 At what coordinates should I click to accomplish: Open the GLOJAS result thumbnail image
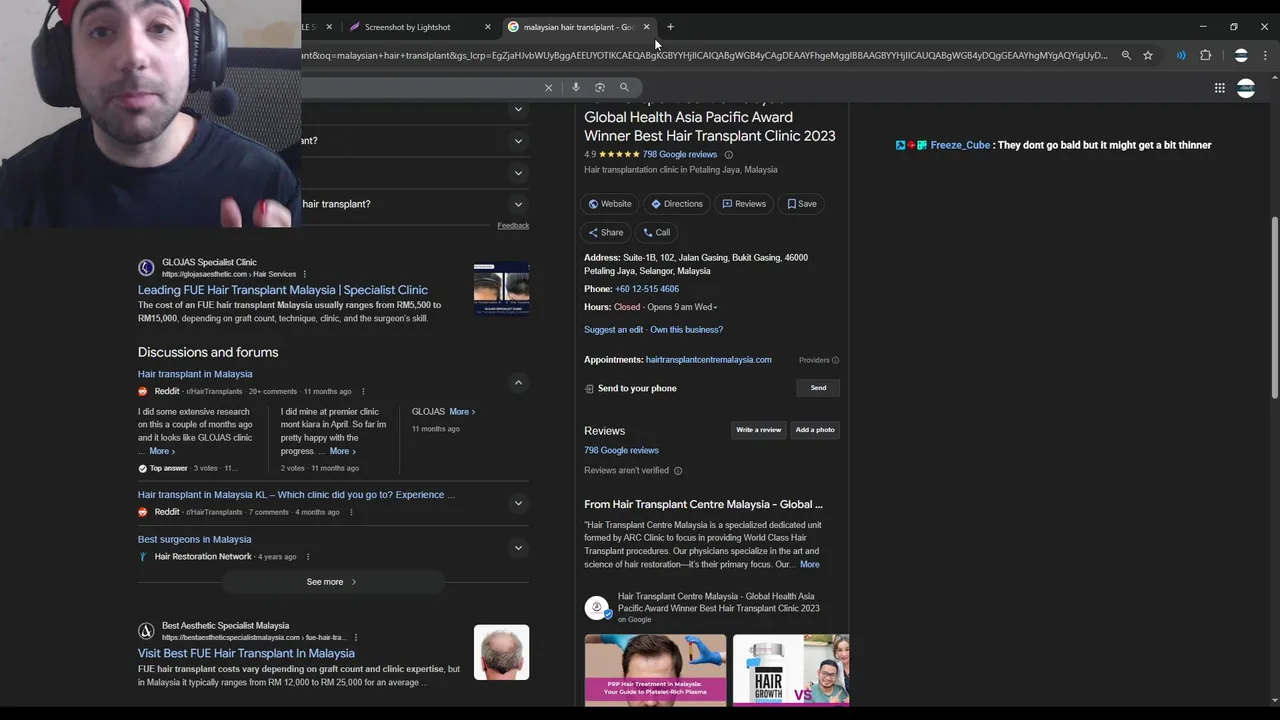pyautogui.click(x=501, y=289)
